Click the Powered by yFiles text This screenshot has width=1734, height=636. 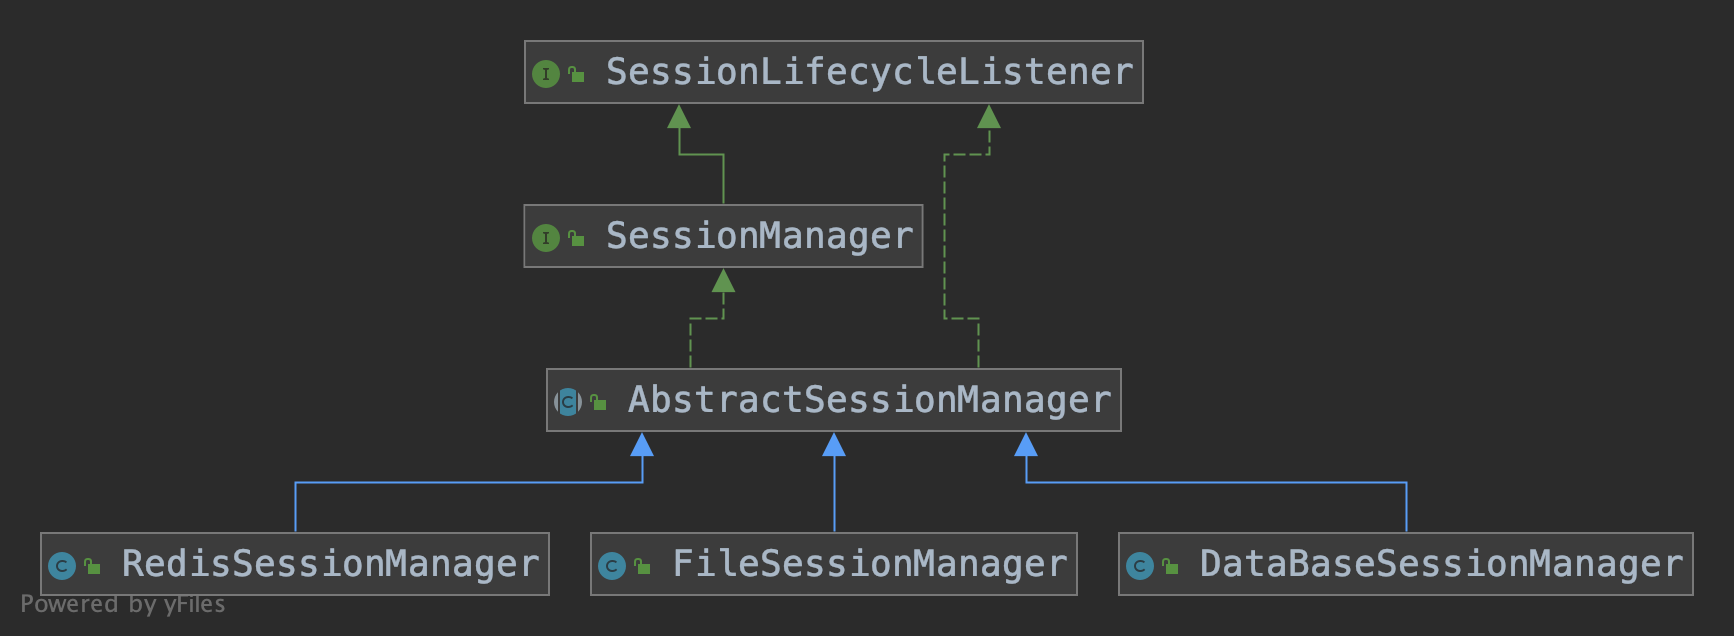tap(123, 604)
